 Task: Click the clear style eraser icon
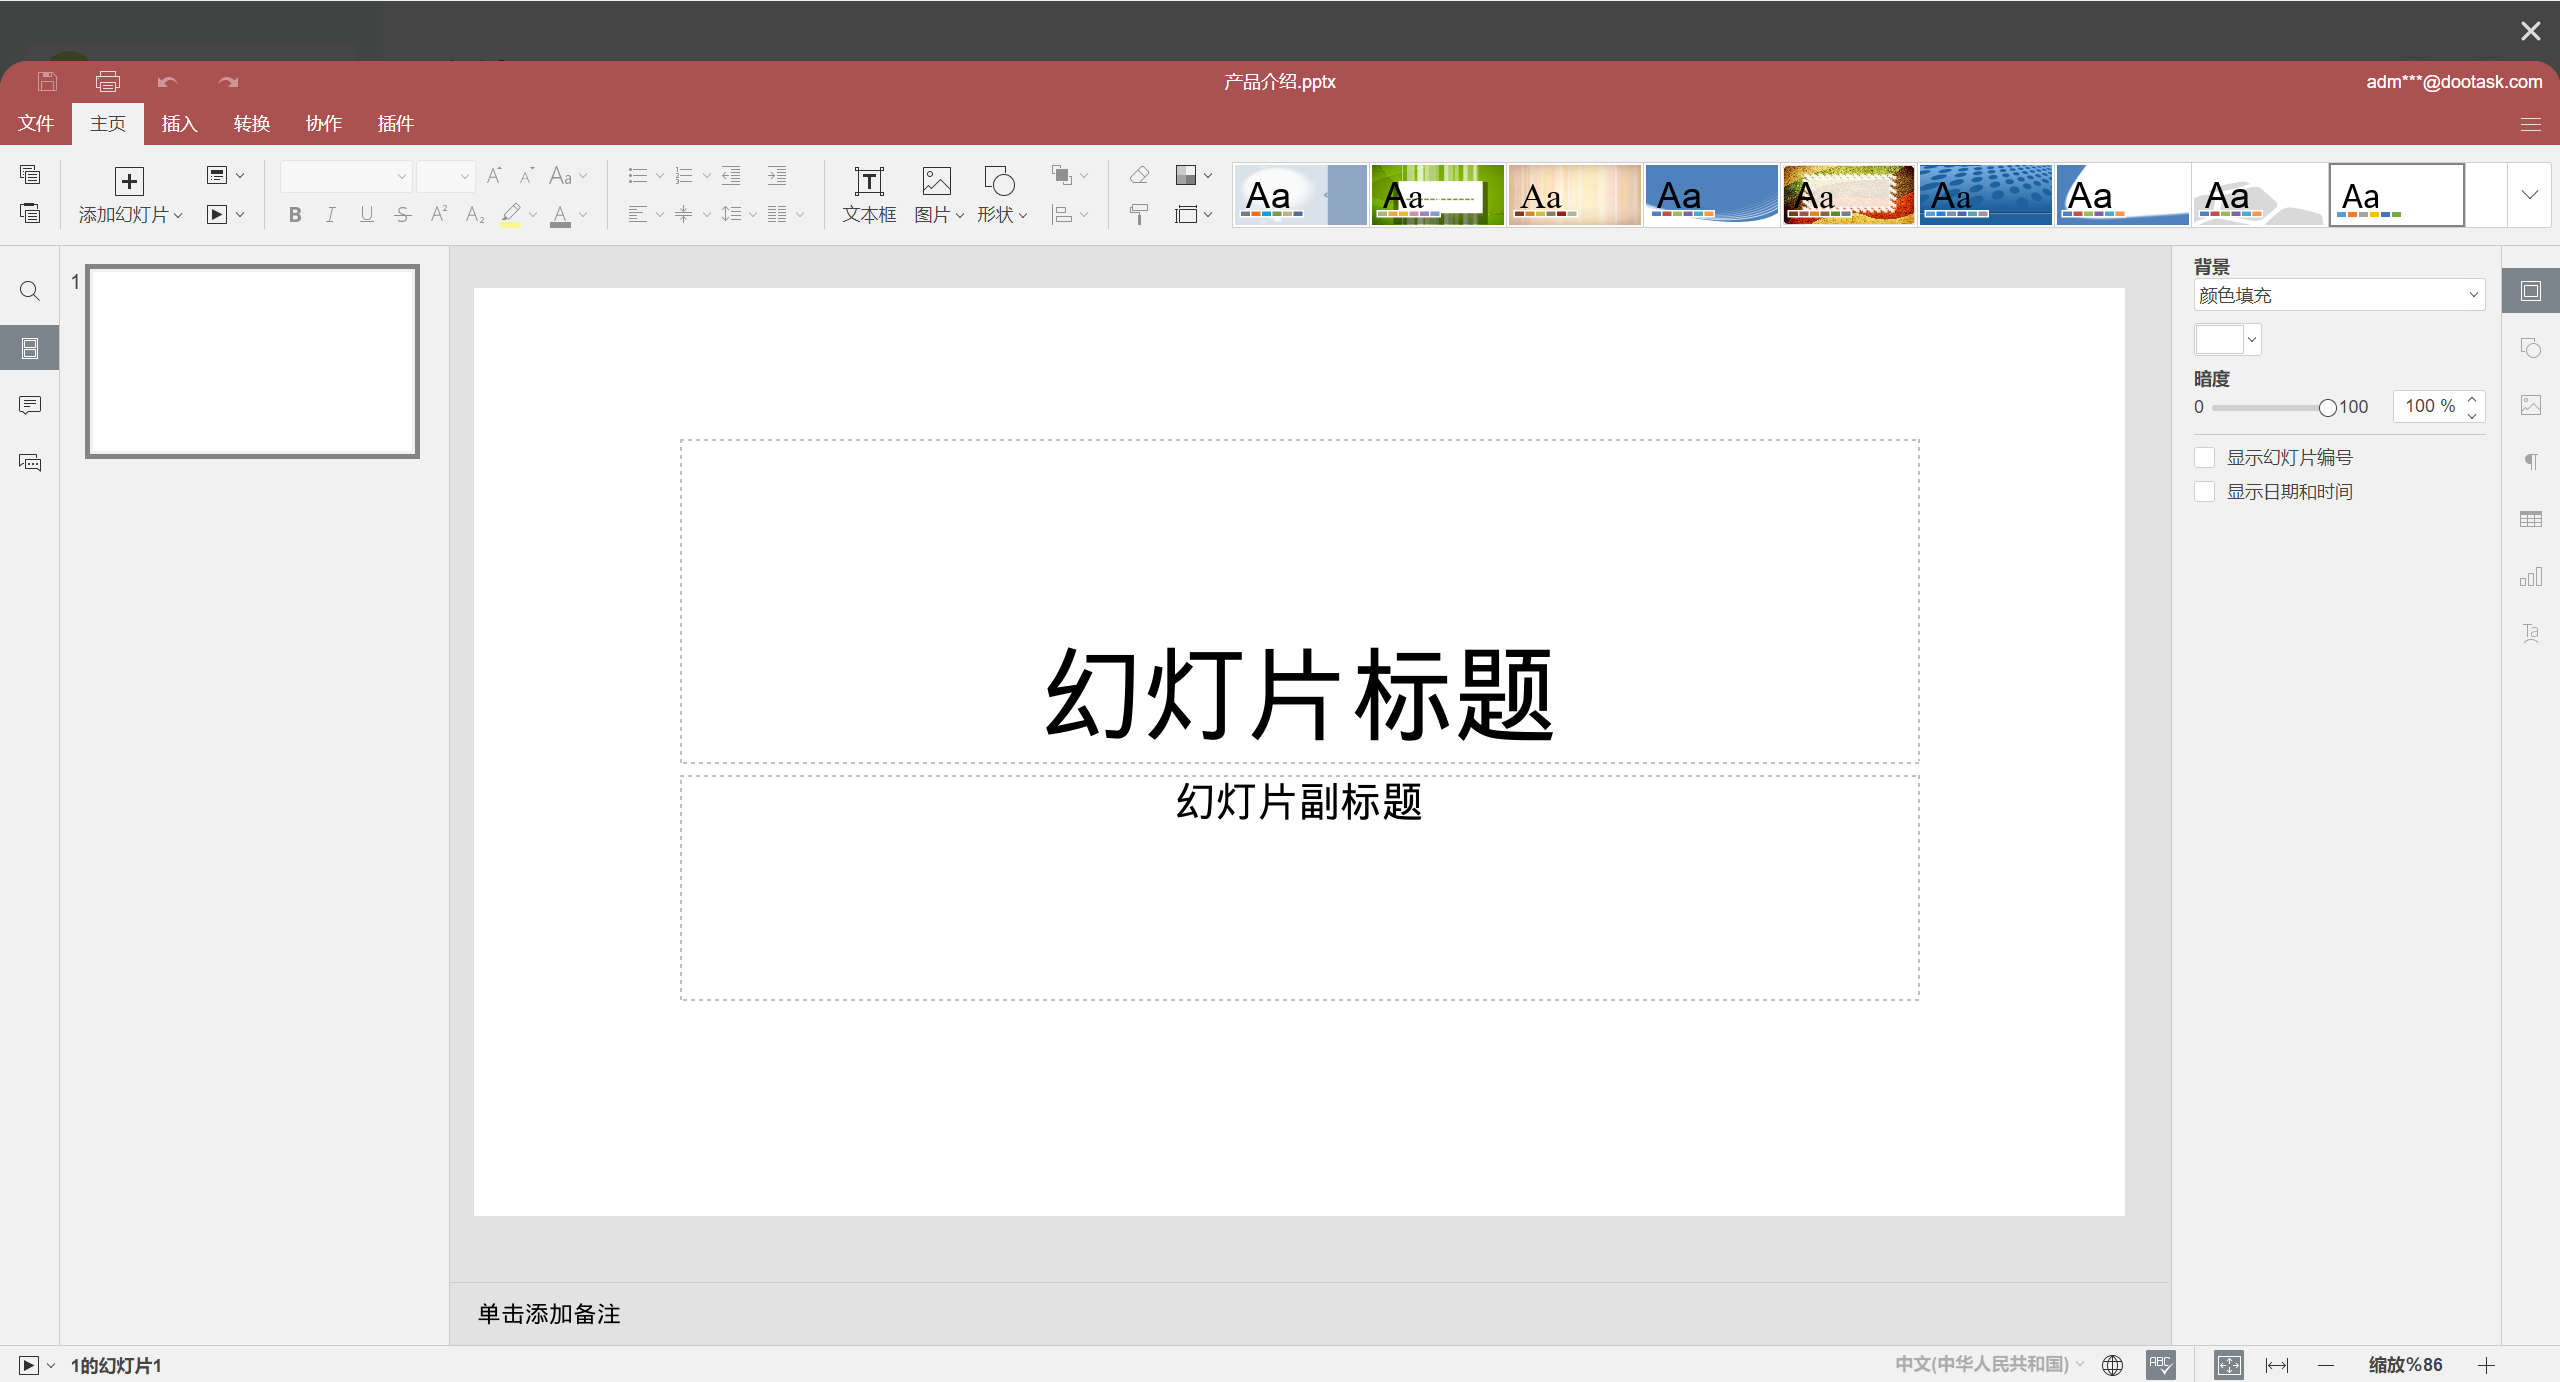tap(1139, 176)
